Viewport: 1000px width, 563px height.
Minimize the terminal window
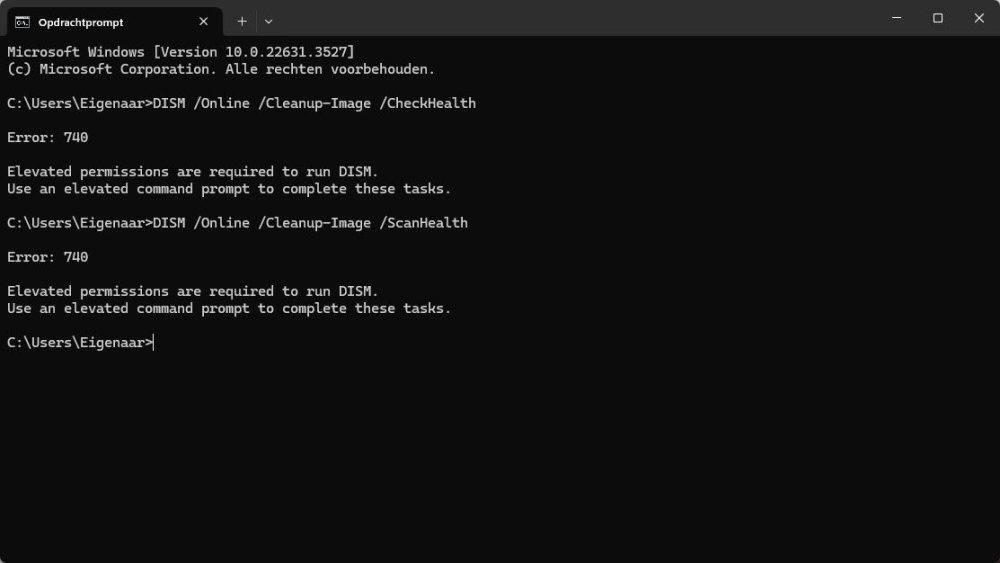click(892, 18)
